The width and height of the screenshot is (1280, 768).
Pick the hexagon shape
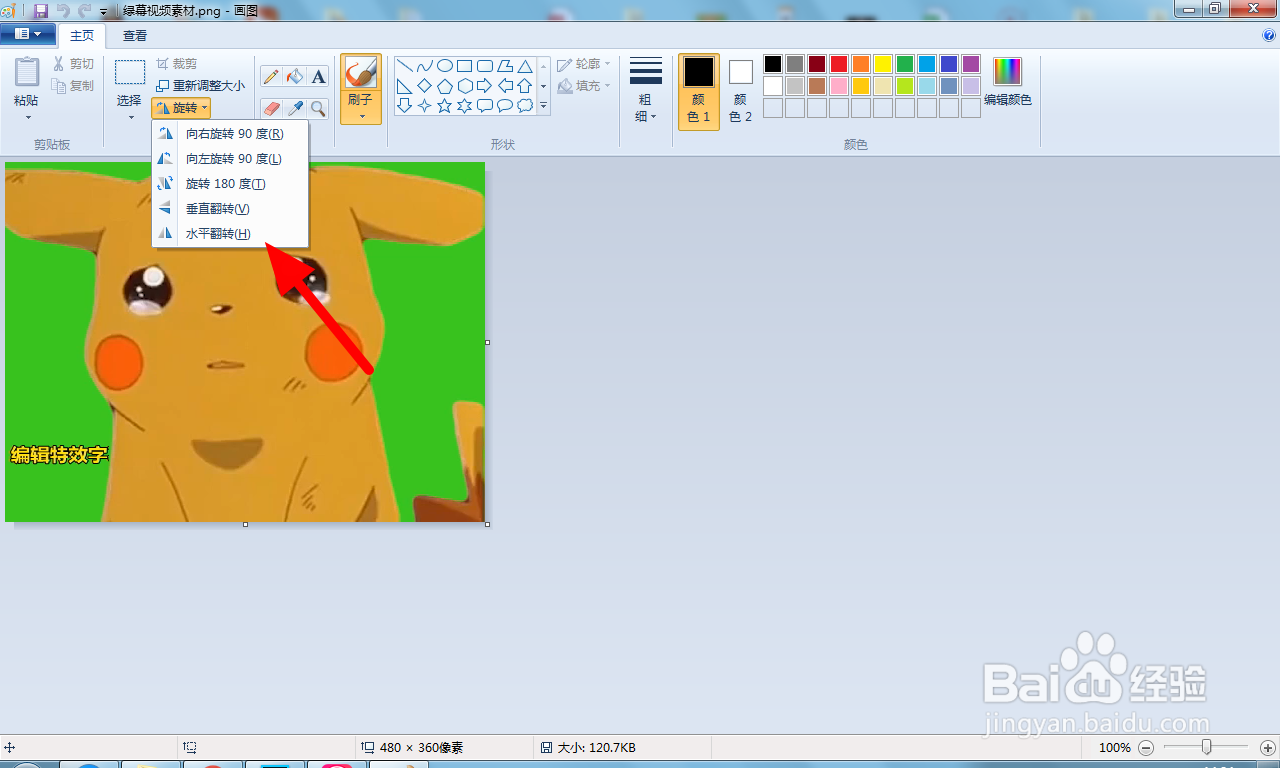[465, 86]
